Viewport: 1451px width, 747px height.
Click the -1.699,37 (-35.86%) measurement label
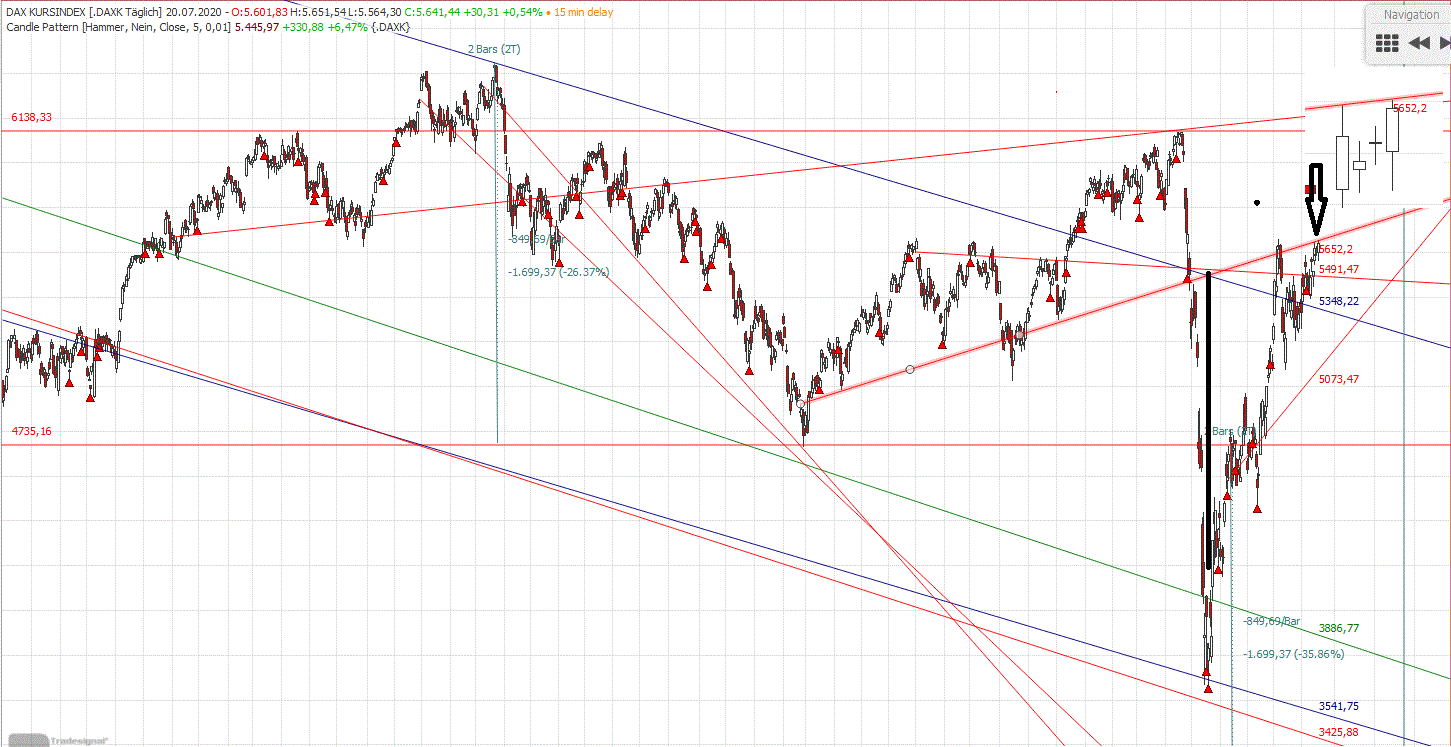tap(1292, 654)
